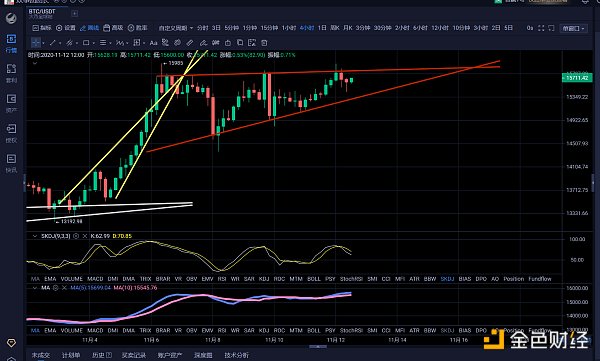The image size is (600, 361).
Task: Open the 自定义周期 custom period dropdown
Action: (176, 28)
